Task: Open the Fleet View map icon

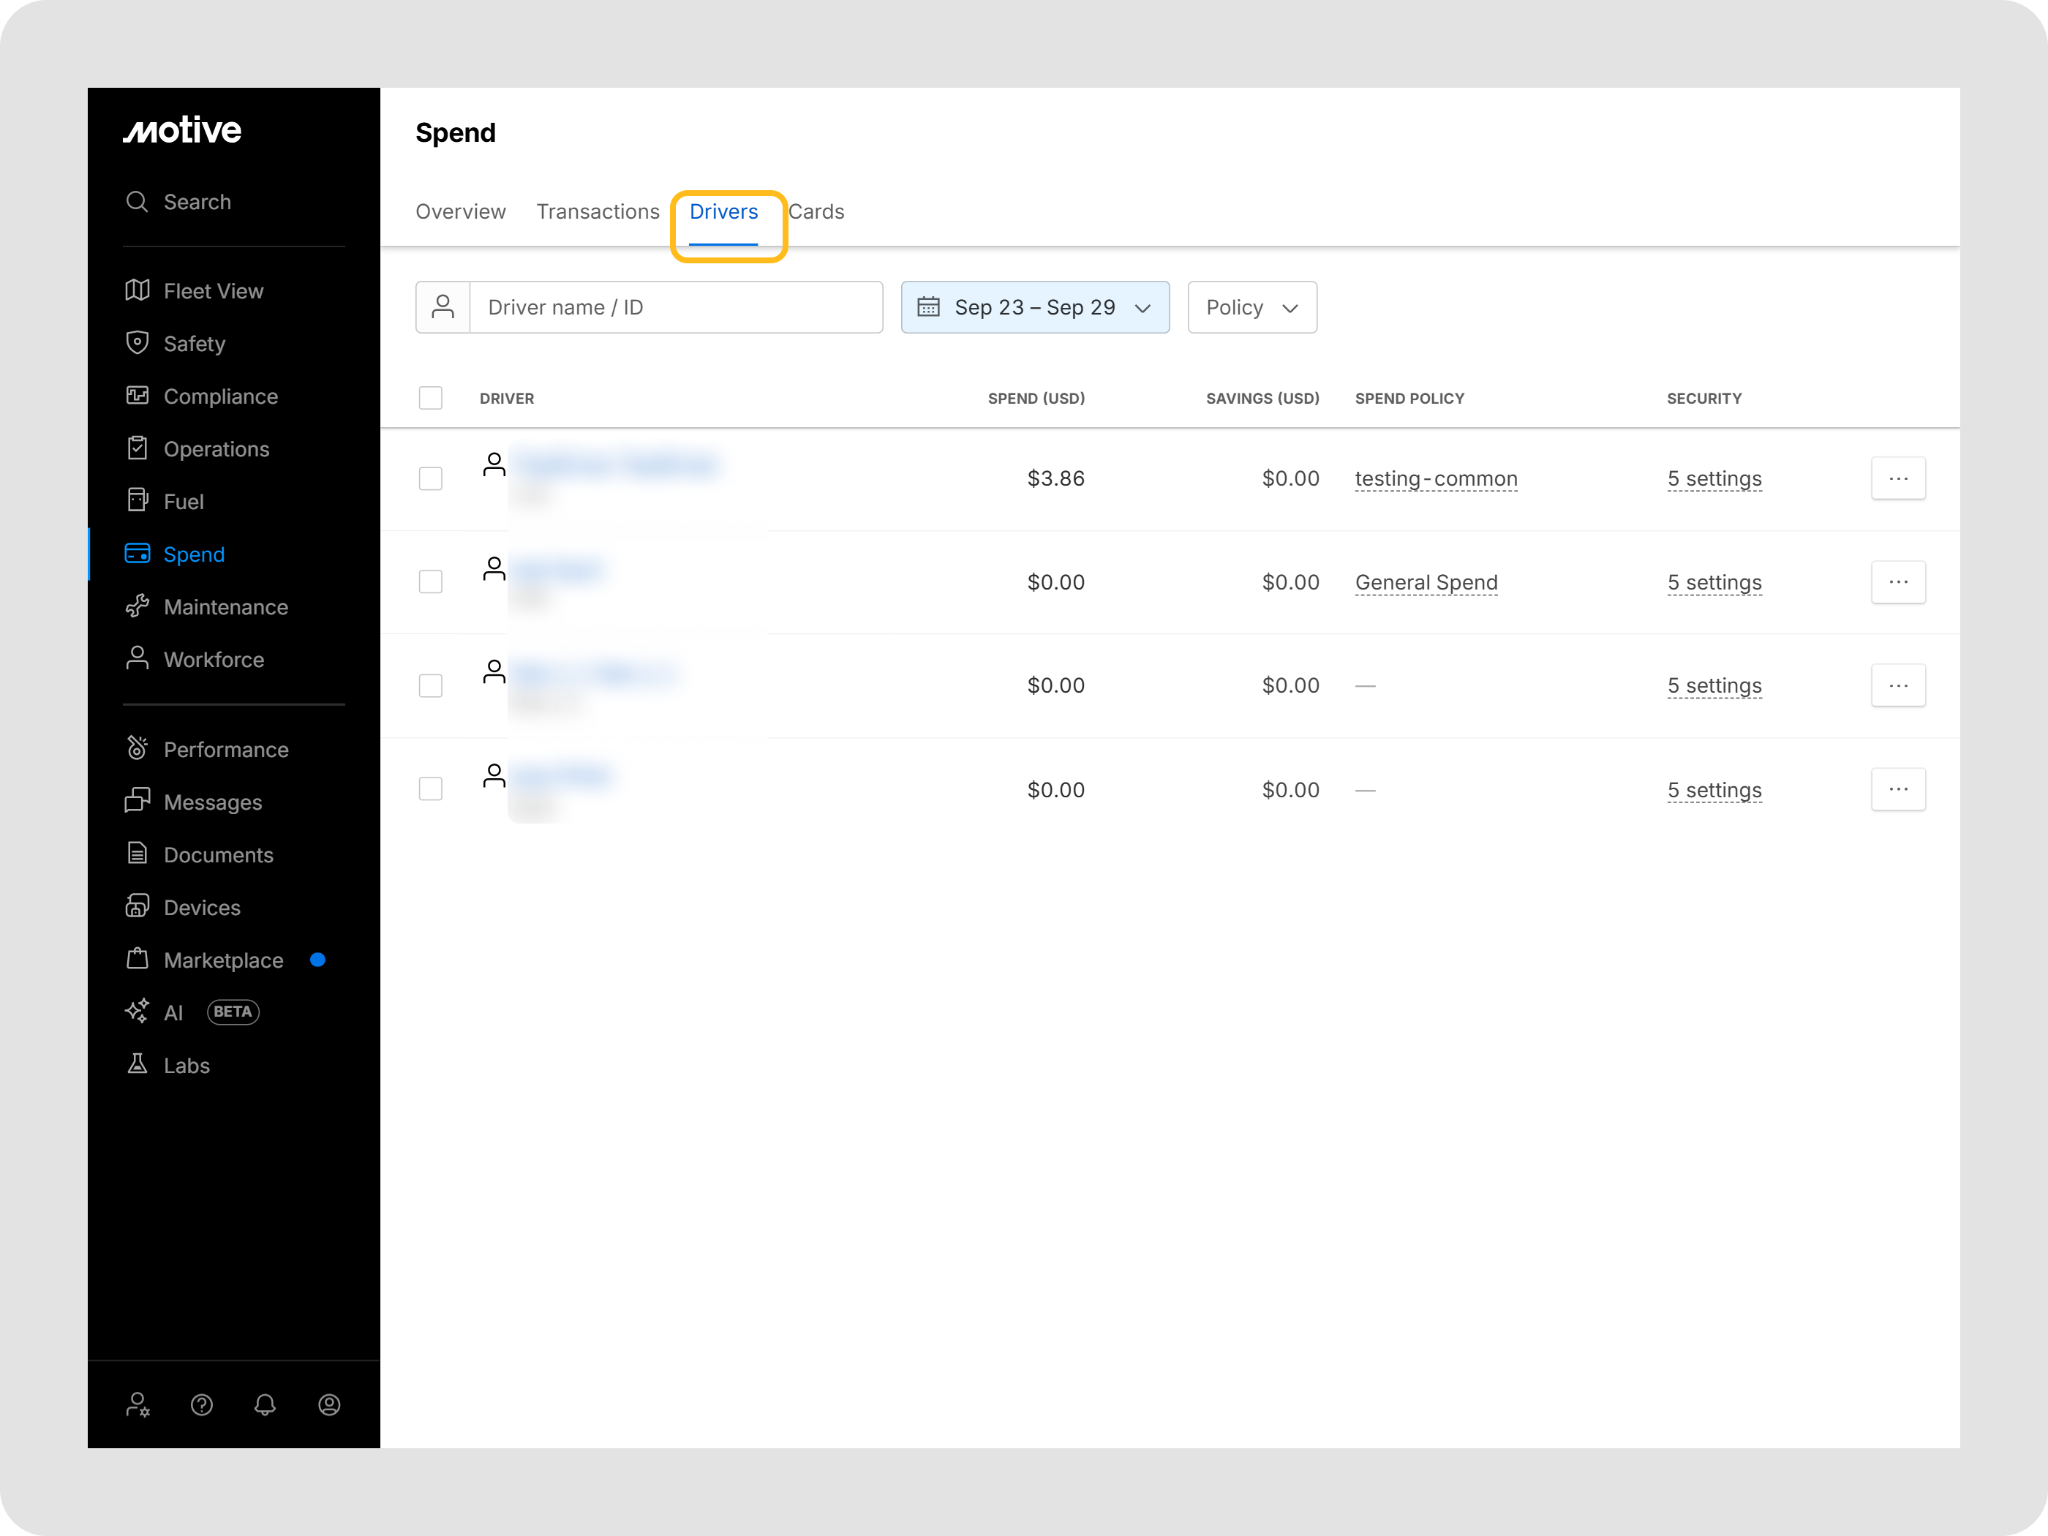Action: (137, 290)
